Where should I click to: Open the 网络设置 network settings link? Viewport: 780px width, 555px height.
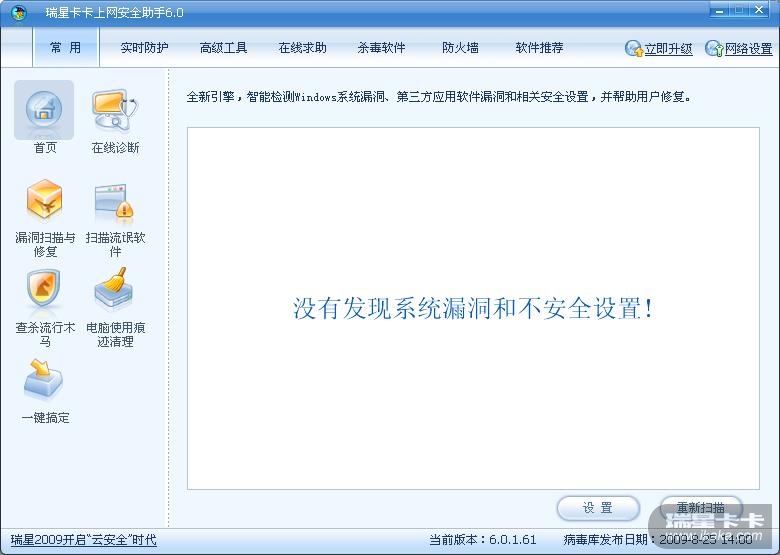[x=748, y=49]
